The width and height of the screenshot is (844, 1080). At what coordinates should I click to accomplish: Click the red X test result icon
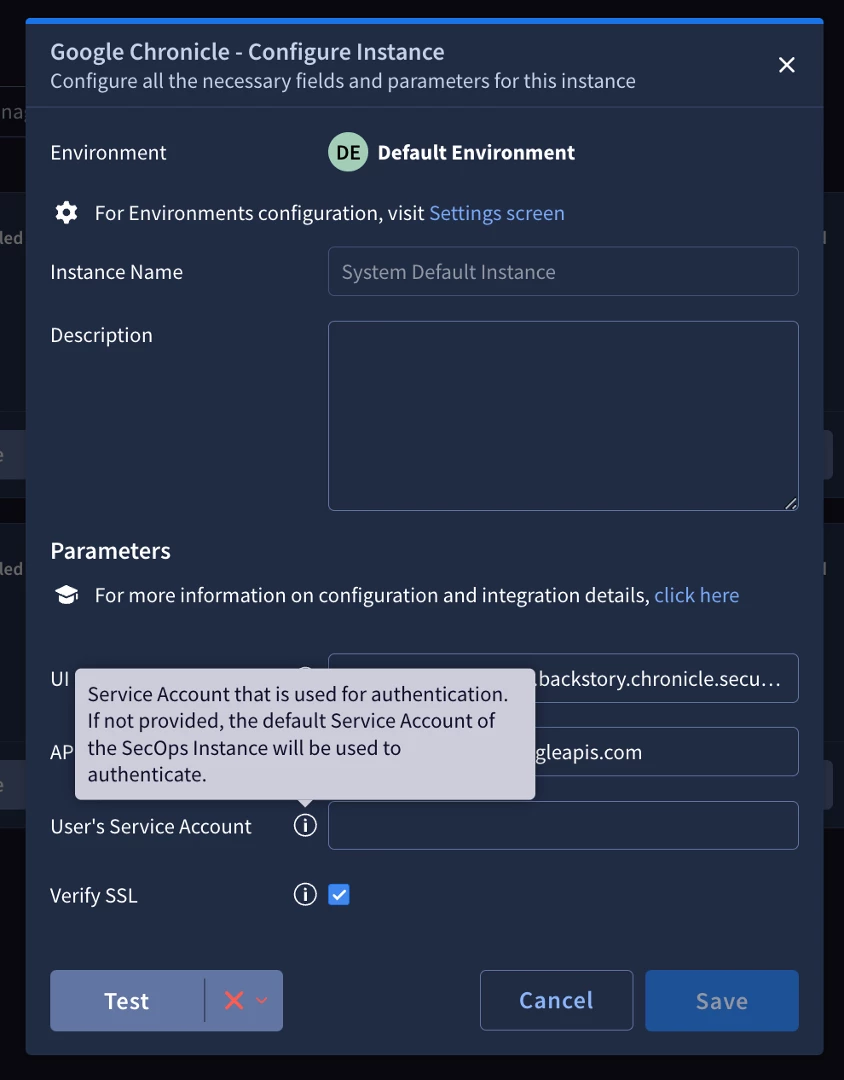click(x=234, y=1000)
